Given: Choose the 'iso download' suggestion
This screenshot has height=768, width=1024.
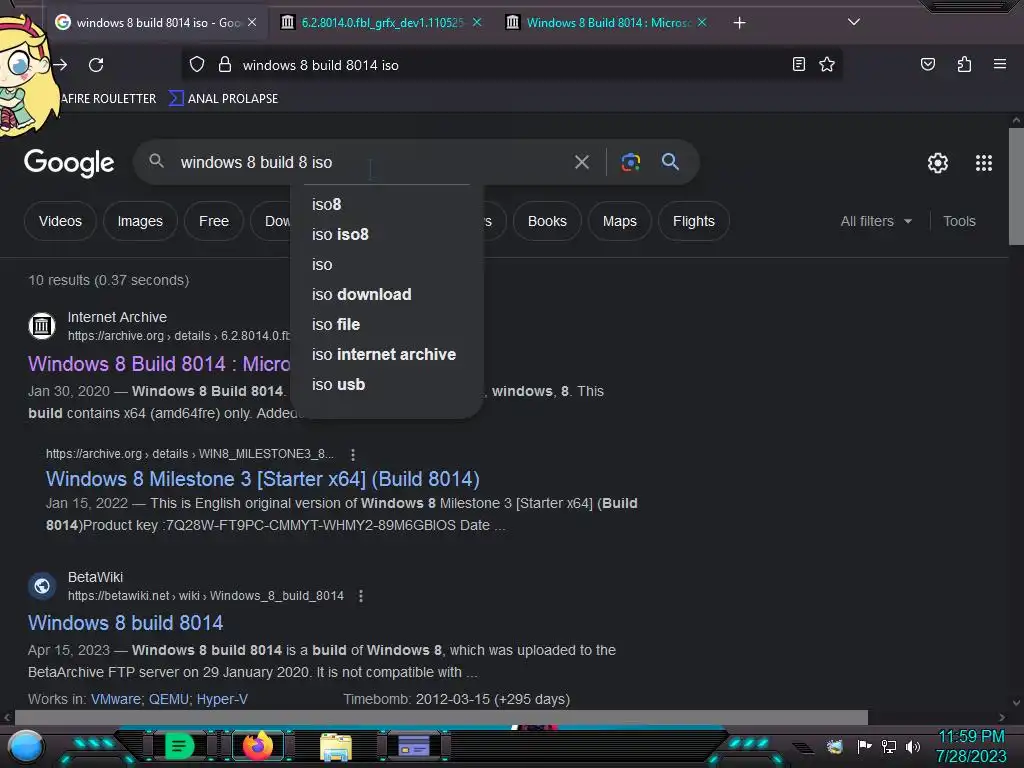Looking at the screenshot, I should (x=387, y=295).
